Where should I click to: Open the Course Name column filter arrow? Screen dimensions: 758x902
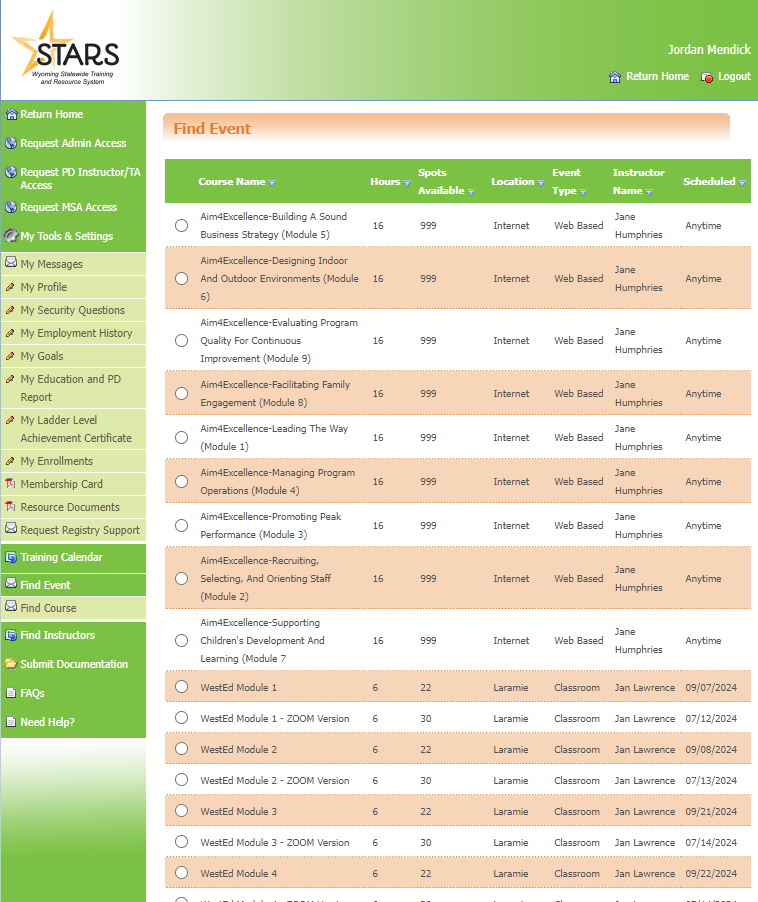272,183
